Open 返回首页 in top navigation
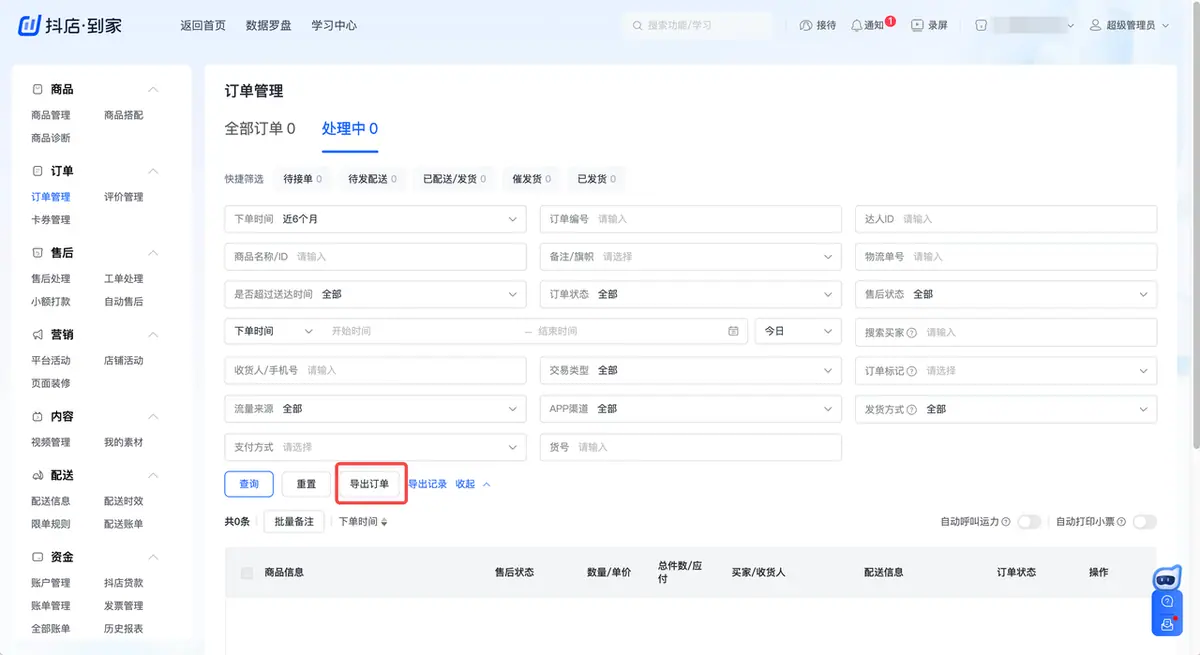 [x=203, y=26]
